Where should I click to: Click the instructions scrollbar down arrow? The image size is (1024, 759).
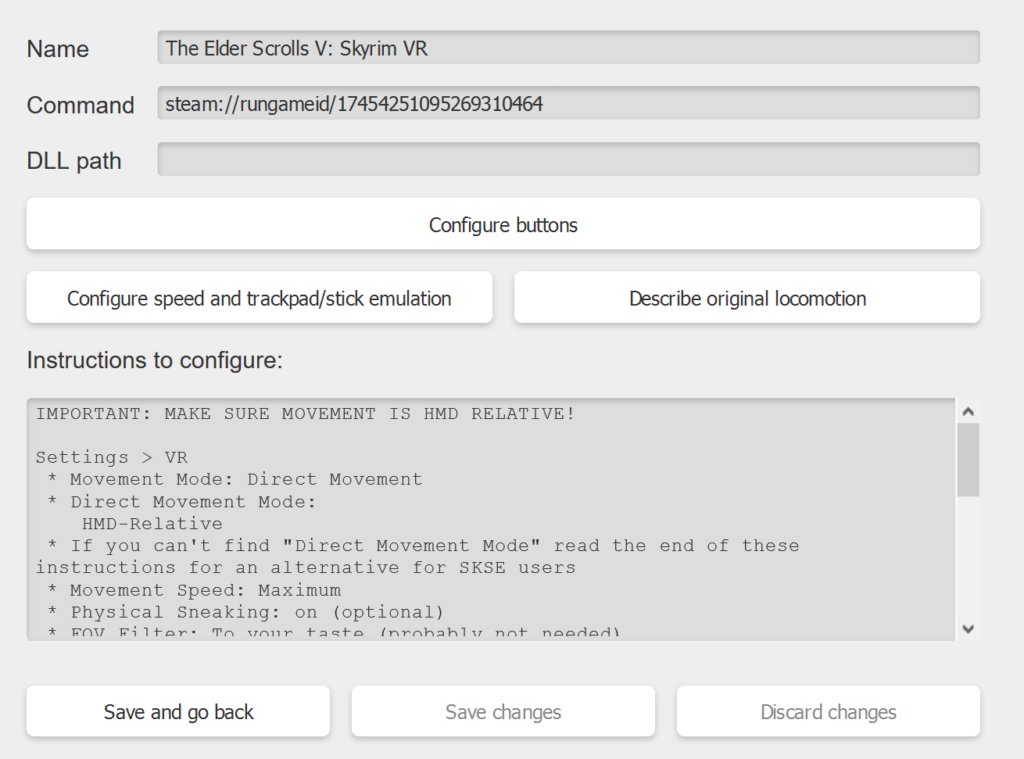pyautogui.click(x=967, y=628)
